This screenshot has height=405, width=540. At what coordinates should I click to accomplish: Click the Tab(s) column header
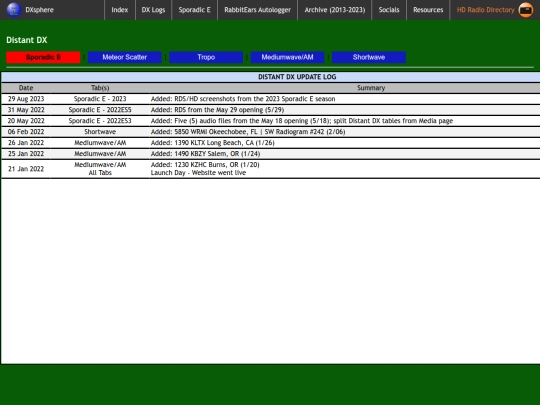tap(100, 88)
